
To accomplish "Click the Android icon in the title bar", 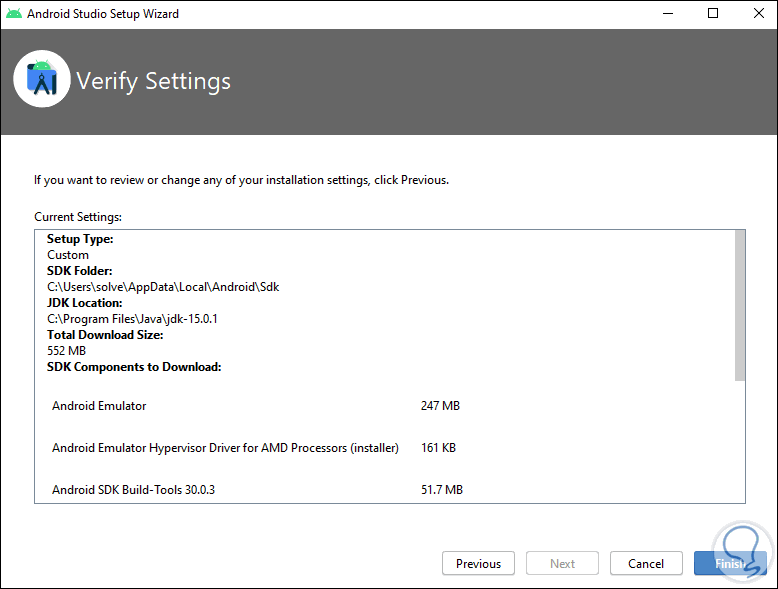I will click(14, 14).
